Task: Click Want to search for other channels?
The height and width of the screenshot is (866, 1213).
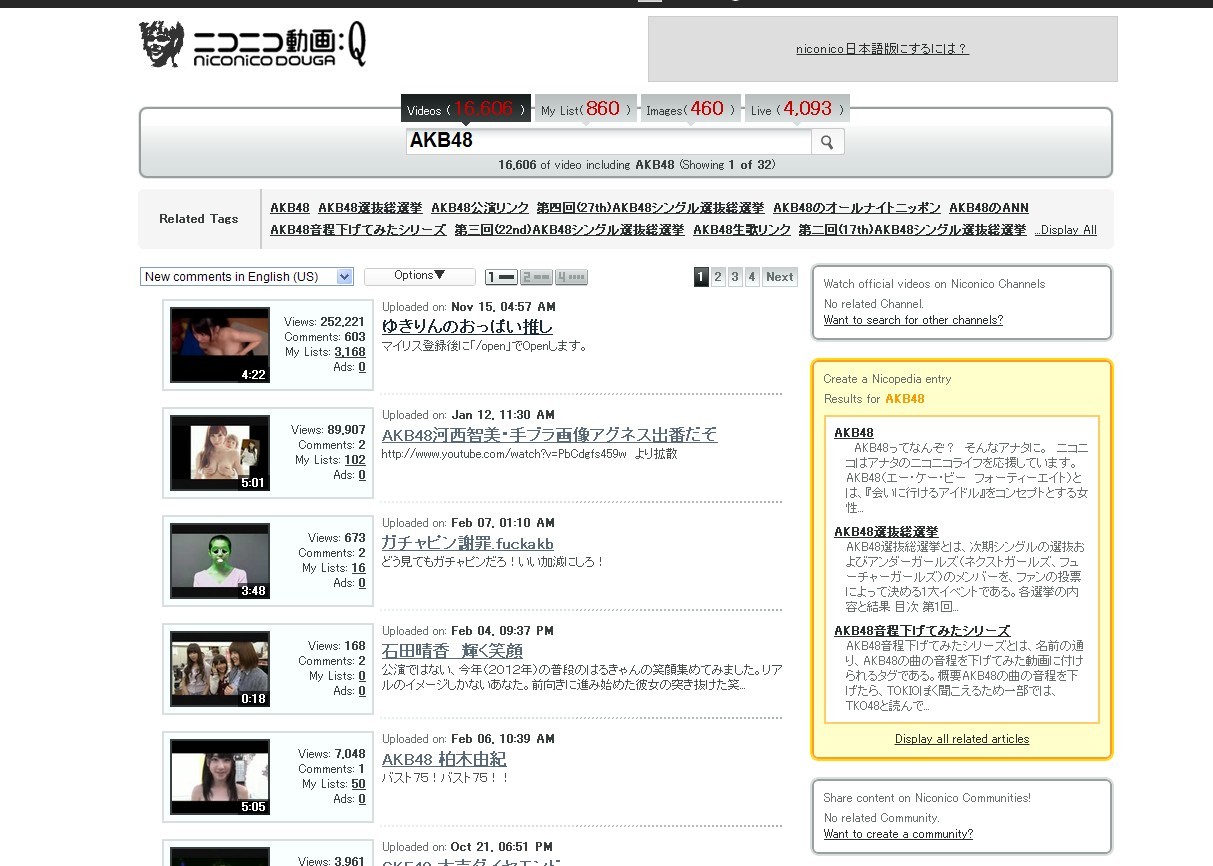Action: pos(913,320)
